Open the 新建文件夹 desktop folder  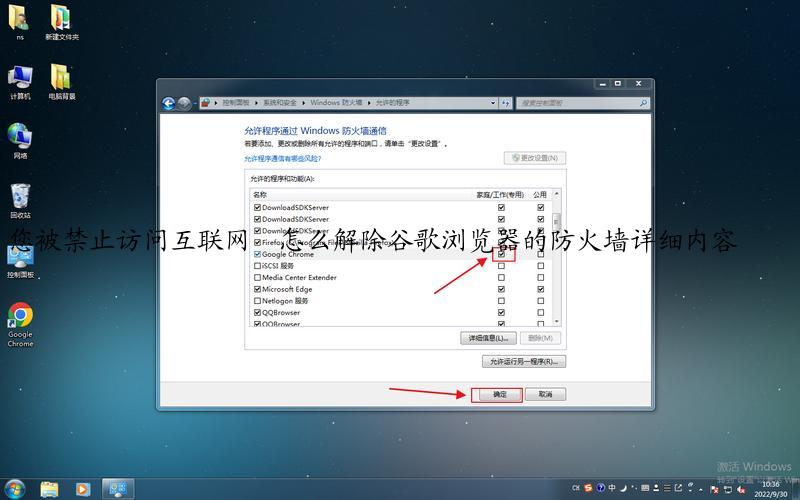[x=62, y=22]
